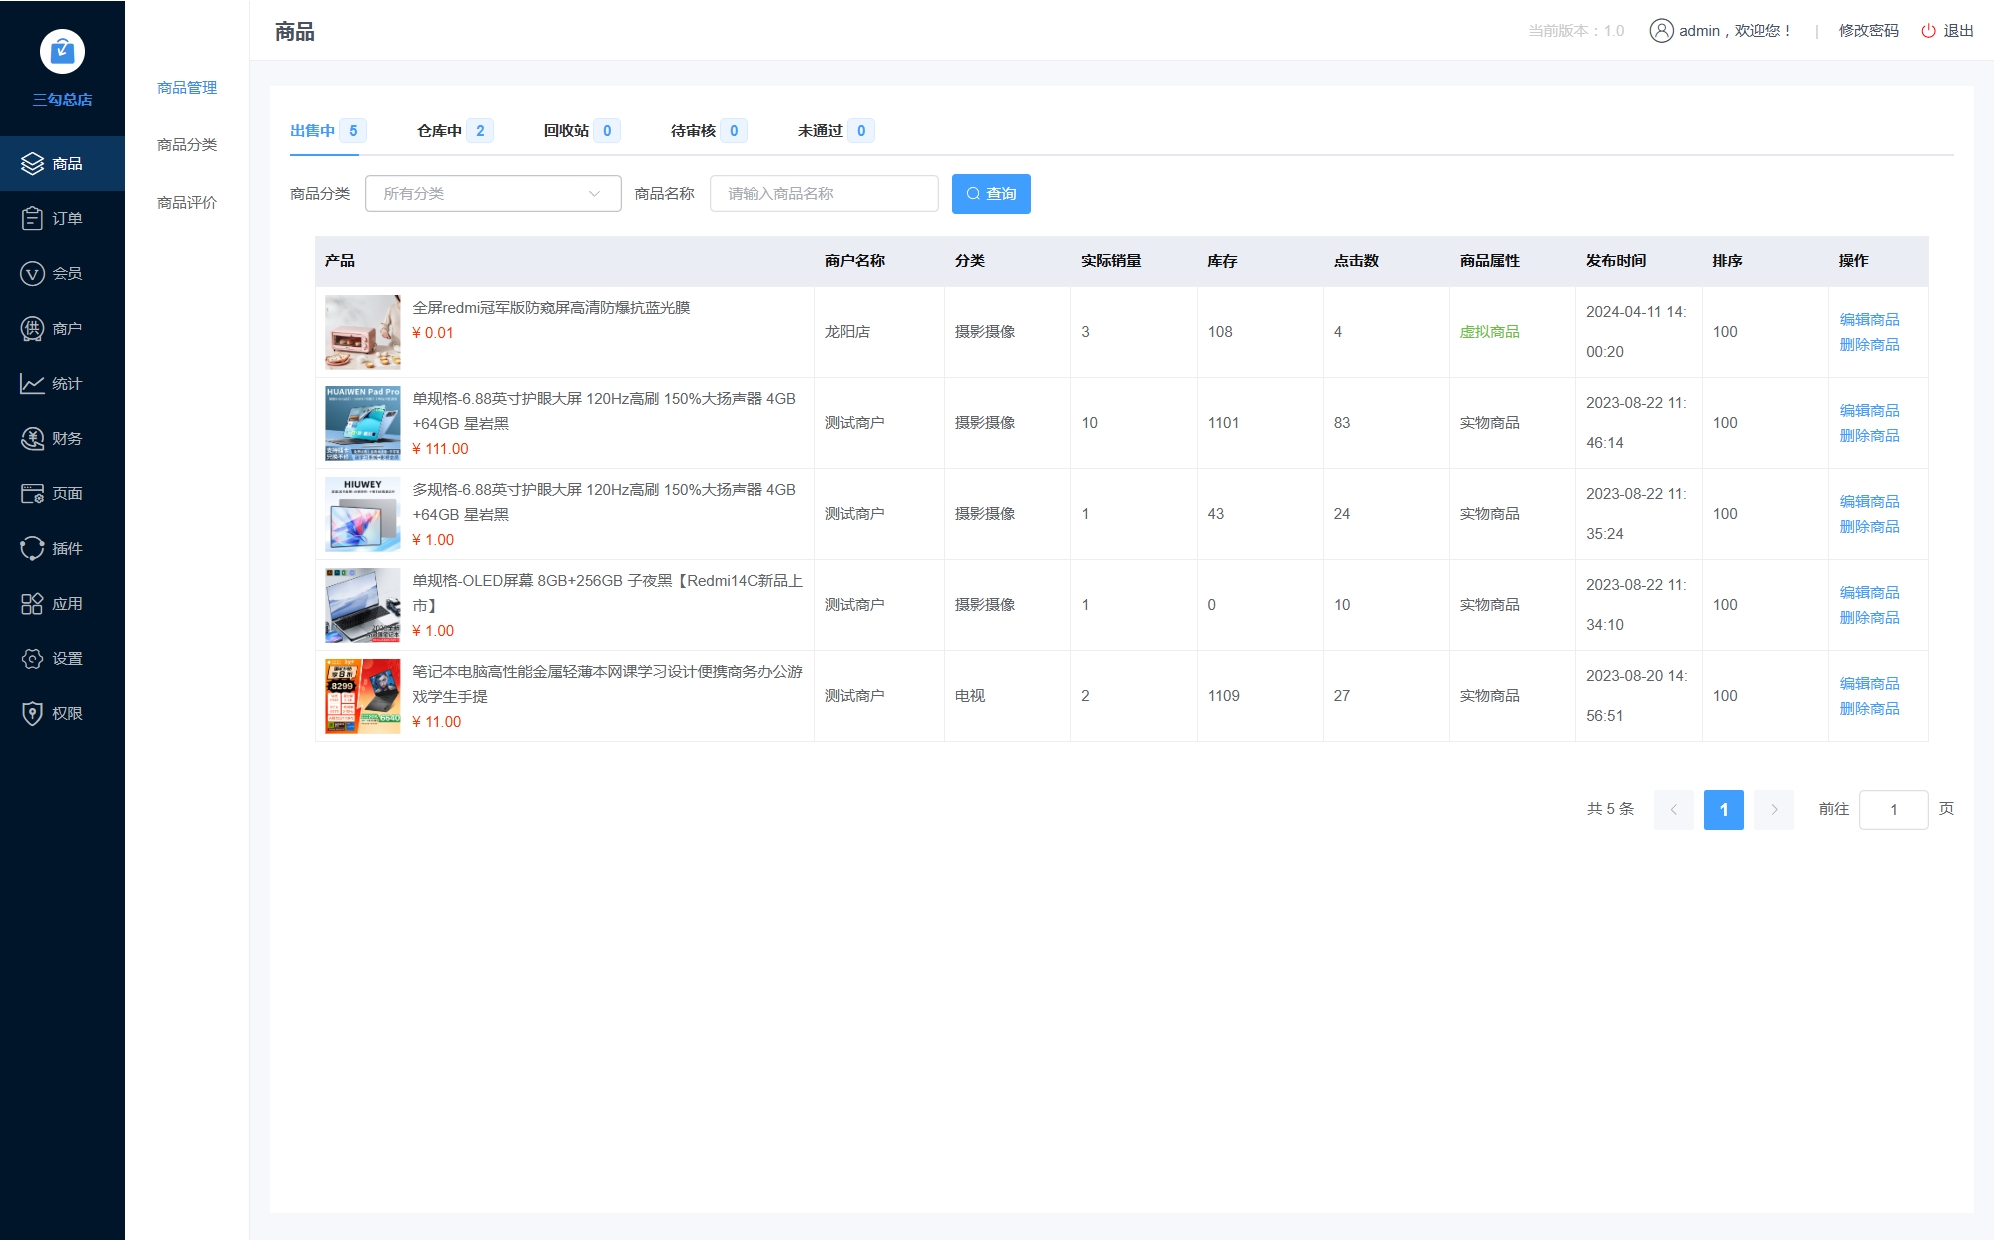Image resolution: width=1994 pixels, height=1240 pixels.
Task: Select page 1 in pagination
Action: (x=1723, y=810)
